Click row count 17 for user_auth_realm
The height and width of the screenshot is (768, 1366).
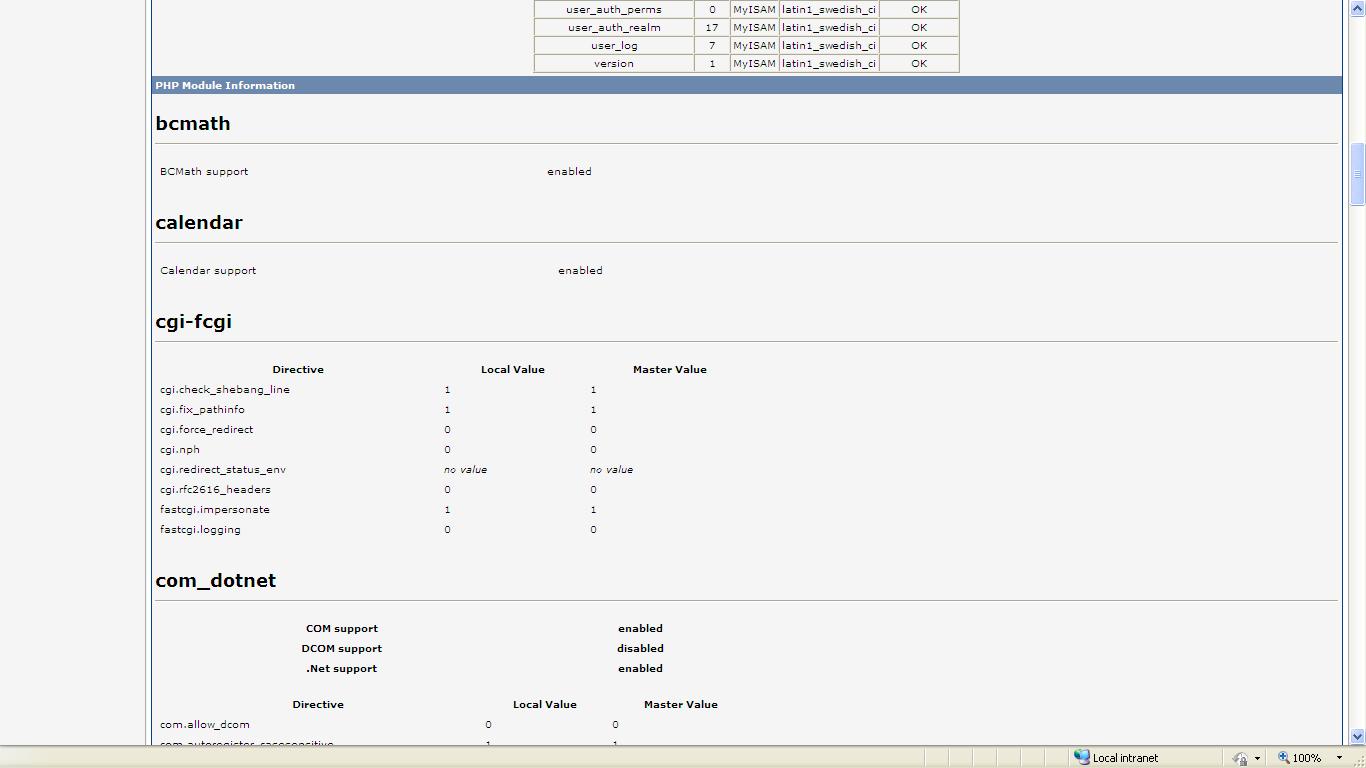pyautogui.click(x=712, y=27)
